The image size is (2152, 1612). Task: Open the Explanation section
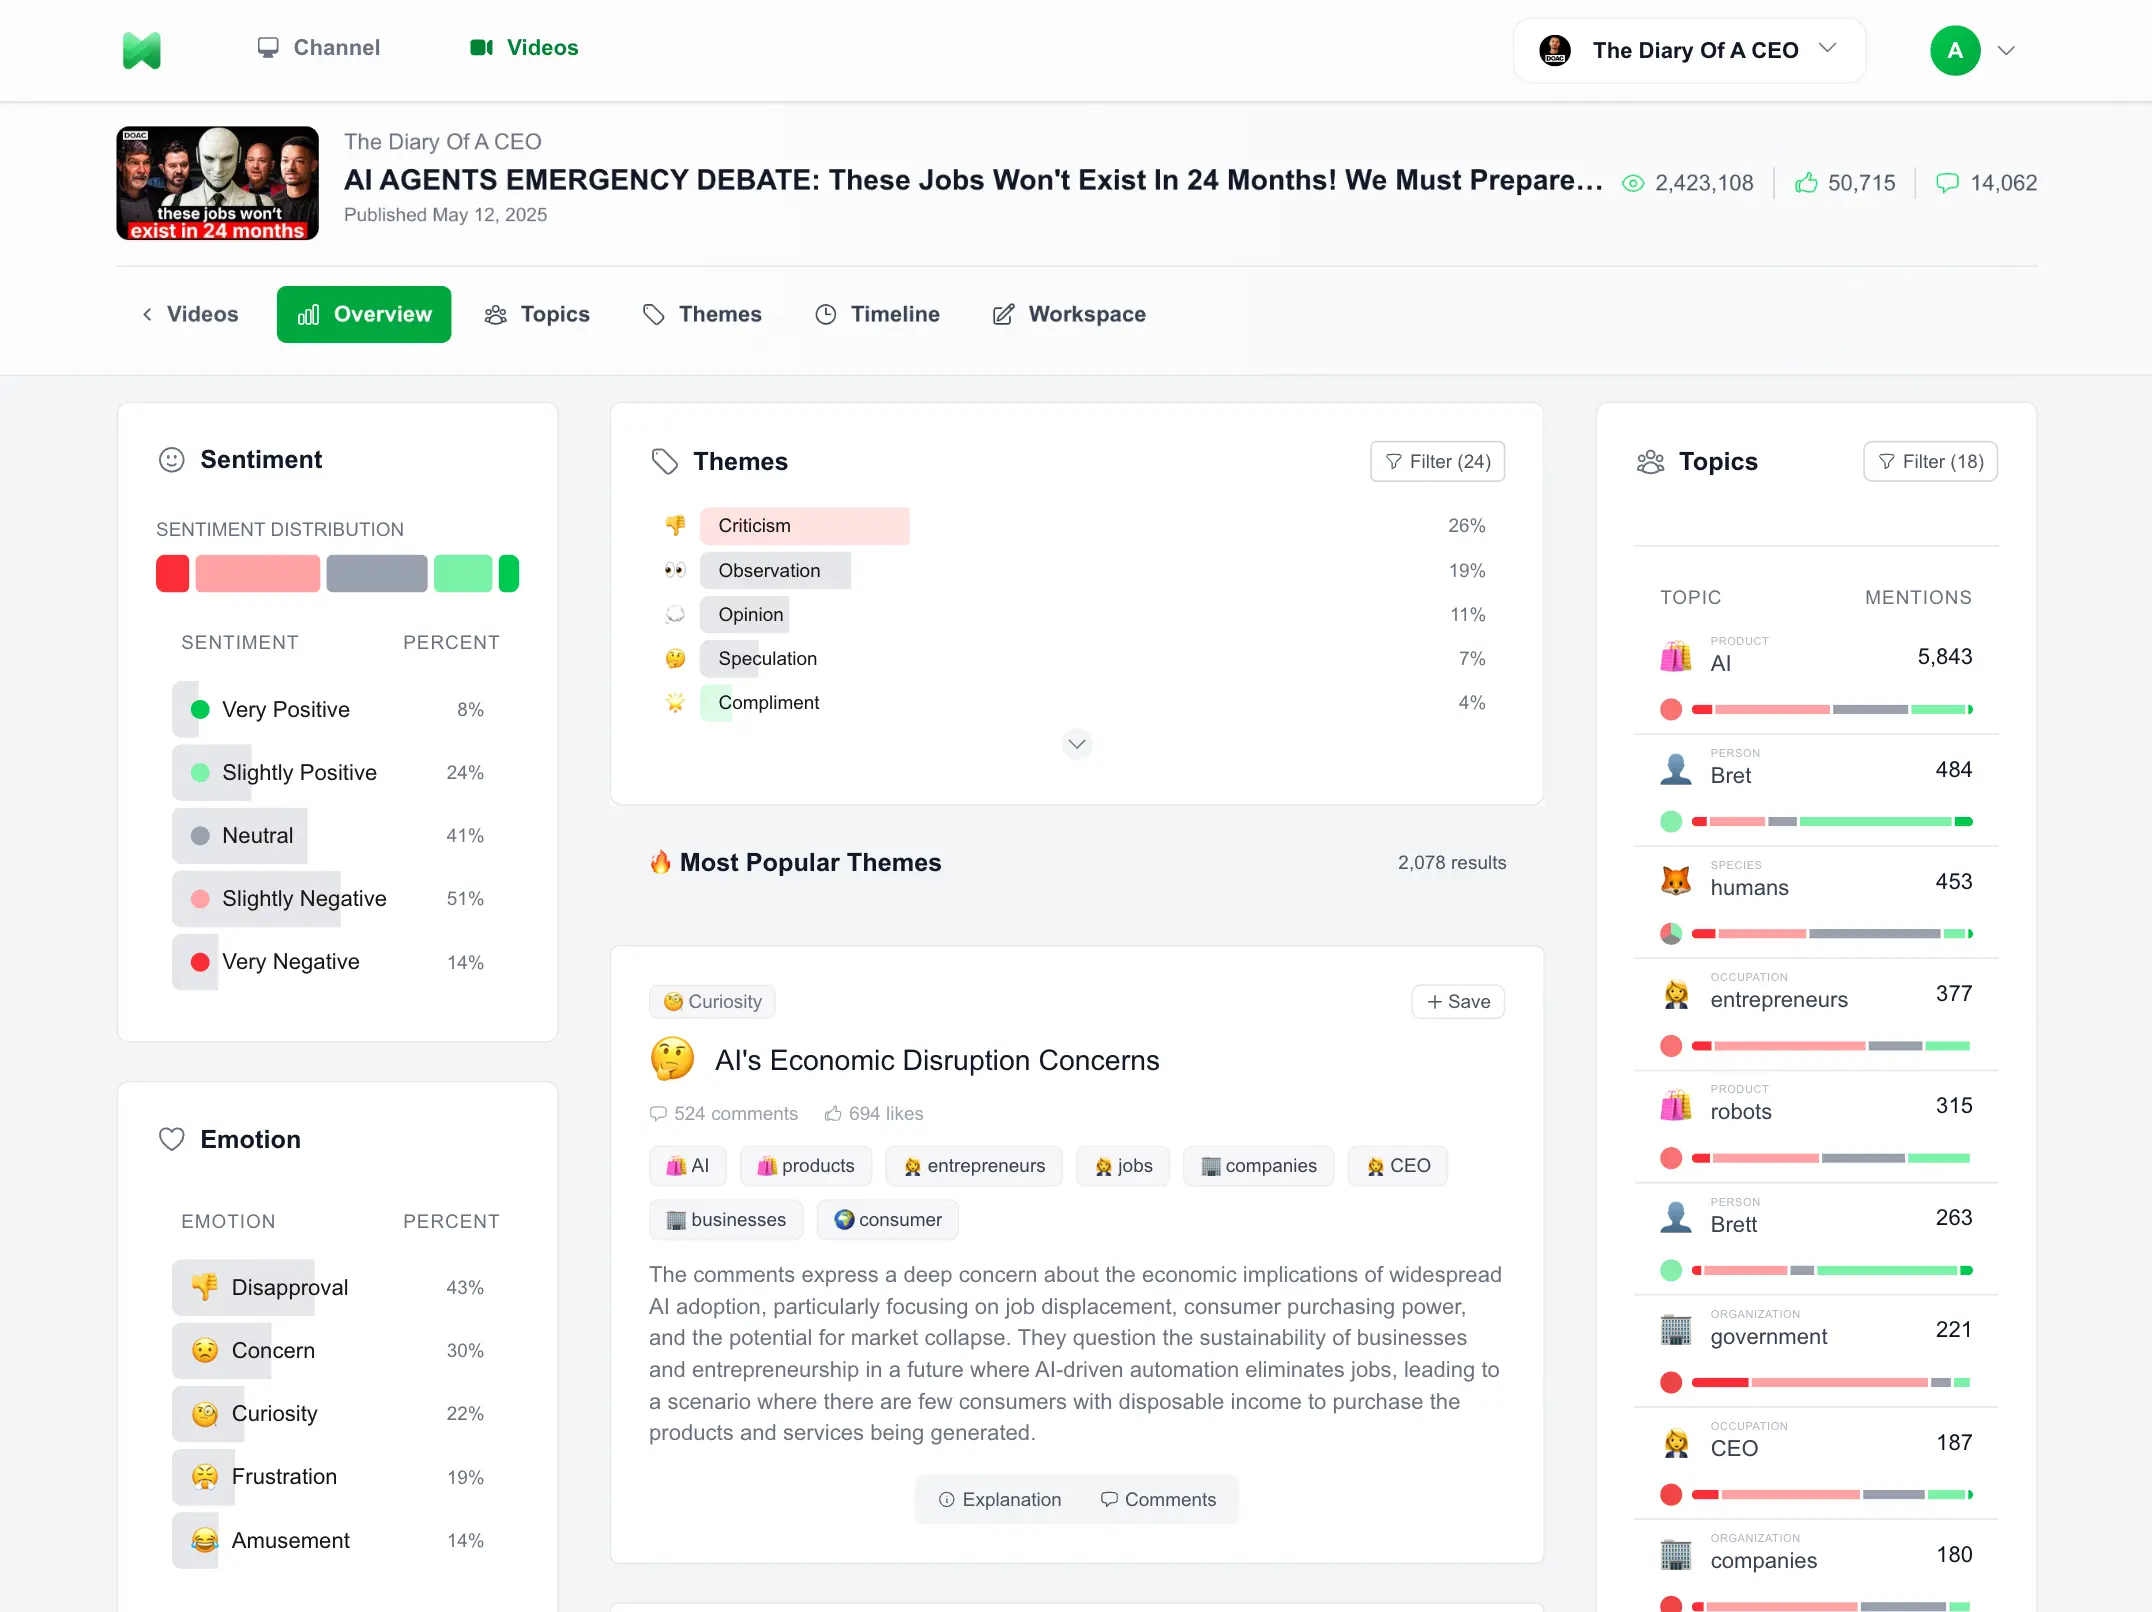point(1000,1499)
